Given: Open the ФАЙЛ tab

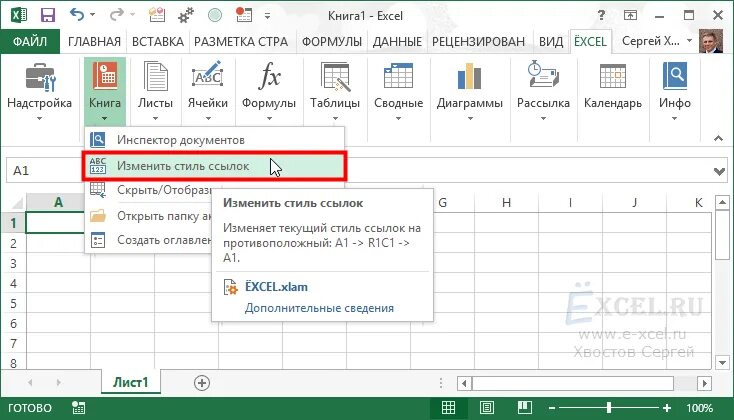Looking at the screenshot, I should point(30,42).
